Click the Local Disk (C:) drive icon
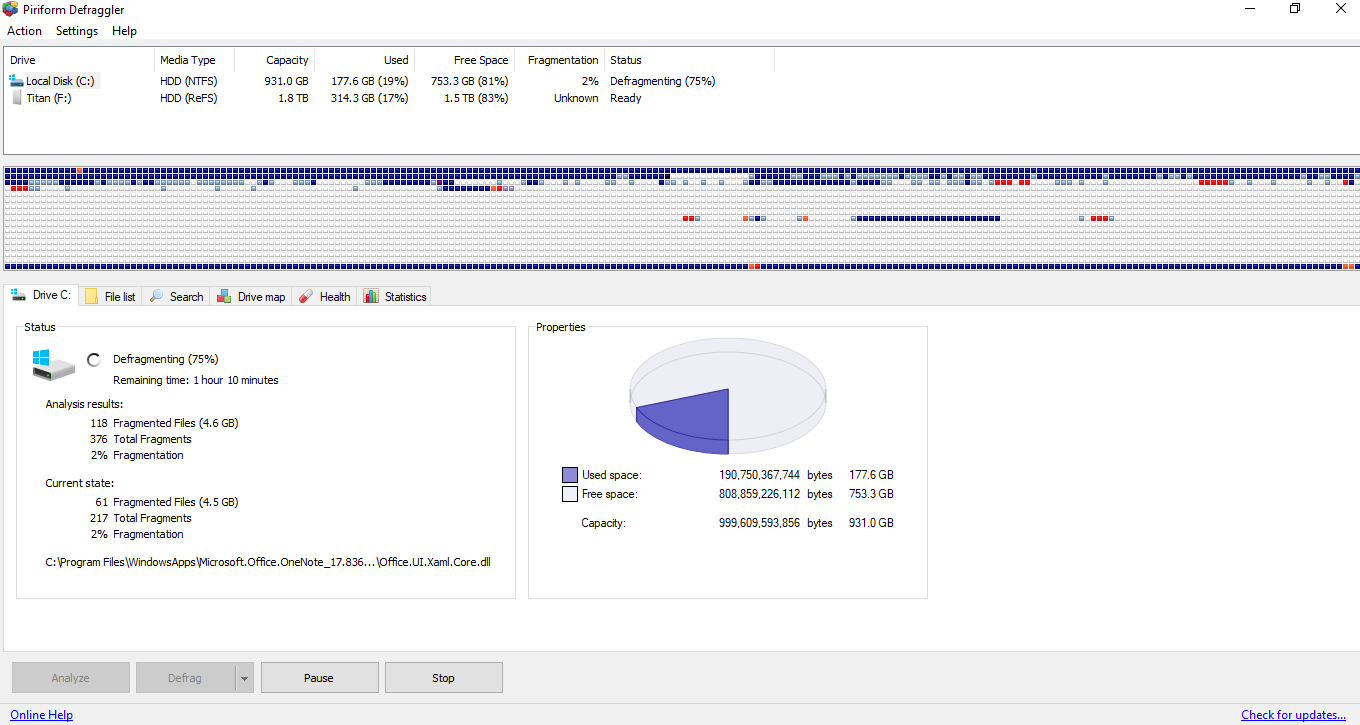 click(15, 81)
